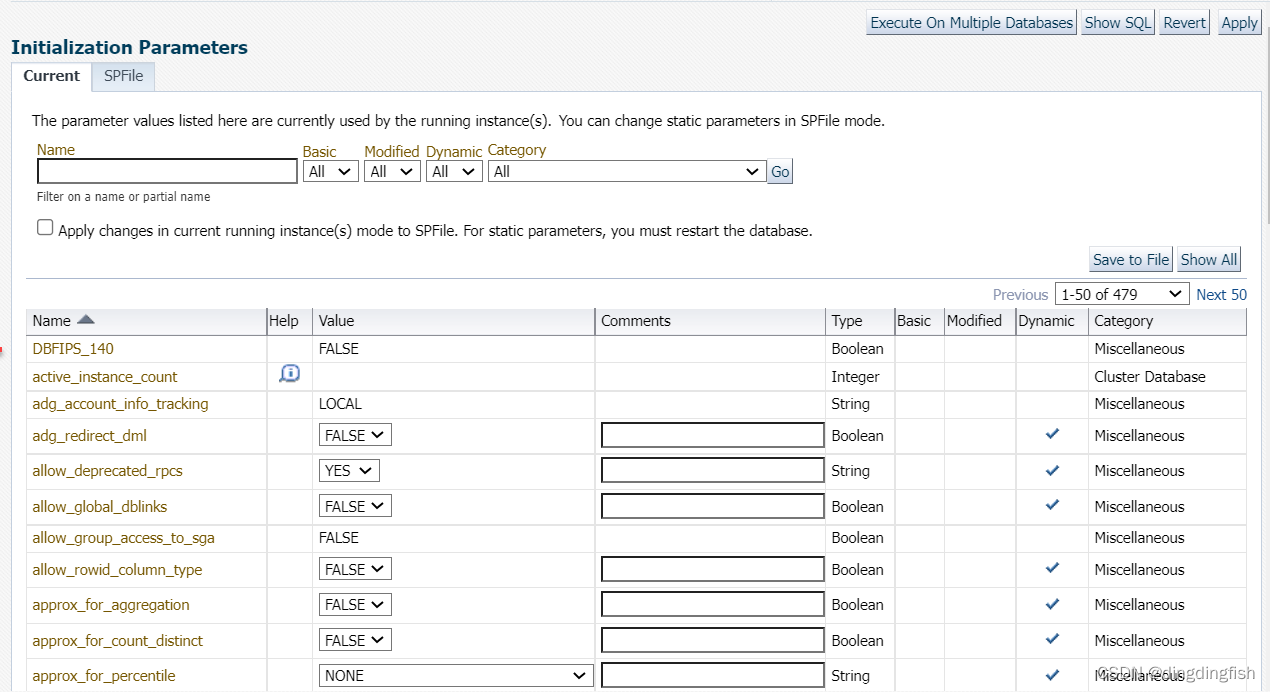Open the allow_rowid_column_type parameter link
This screenshot has width=1270, height=692.
click(x=117, y=569)
